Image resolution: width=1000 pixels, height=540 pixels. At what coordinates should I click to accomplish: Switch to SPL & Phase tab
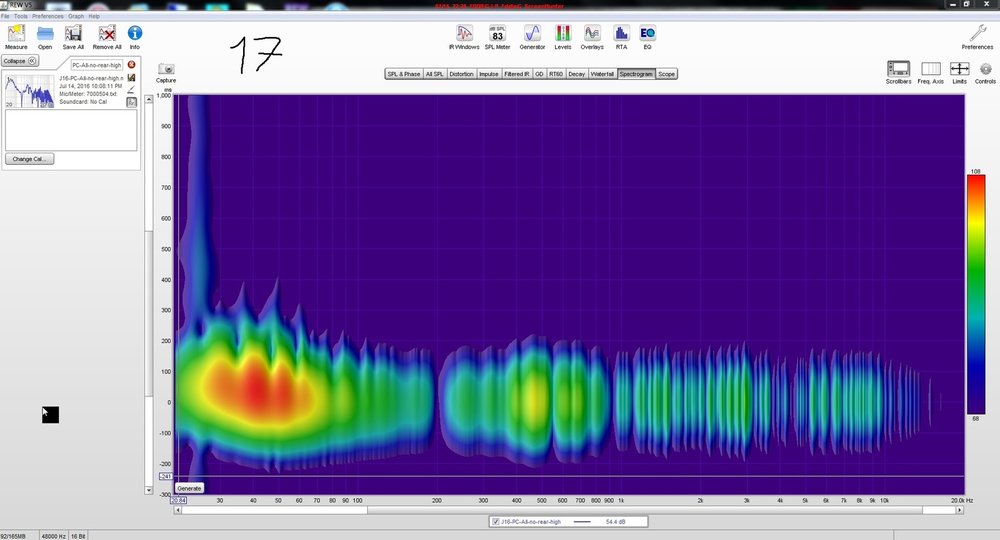(x=404, y=74)
